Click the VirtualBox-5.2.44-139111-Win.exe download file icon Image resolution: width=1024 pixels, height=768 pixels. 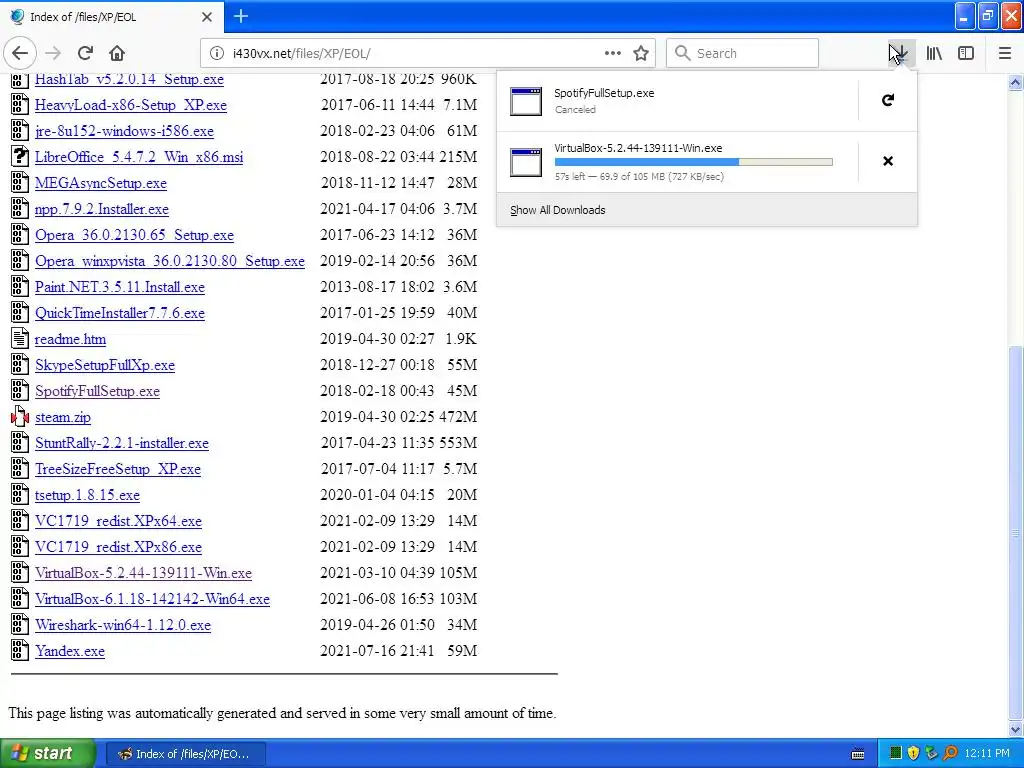(526, 162)
